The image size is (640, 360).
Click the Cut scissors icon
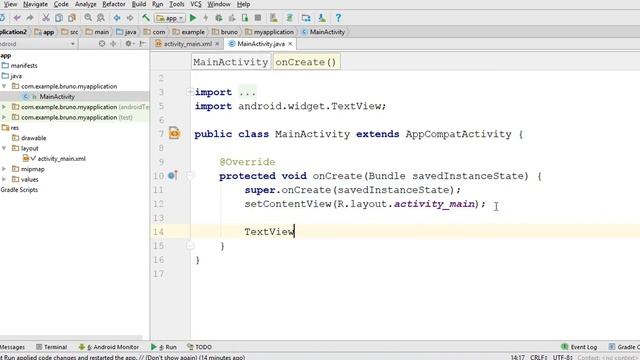tap(46, 18)
